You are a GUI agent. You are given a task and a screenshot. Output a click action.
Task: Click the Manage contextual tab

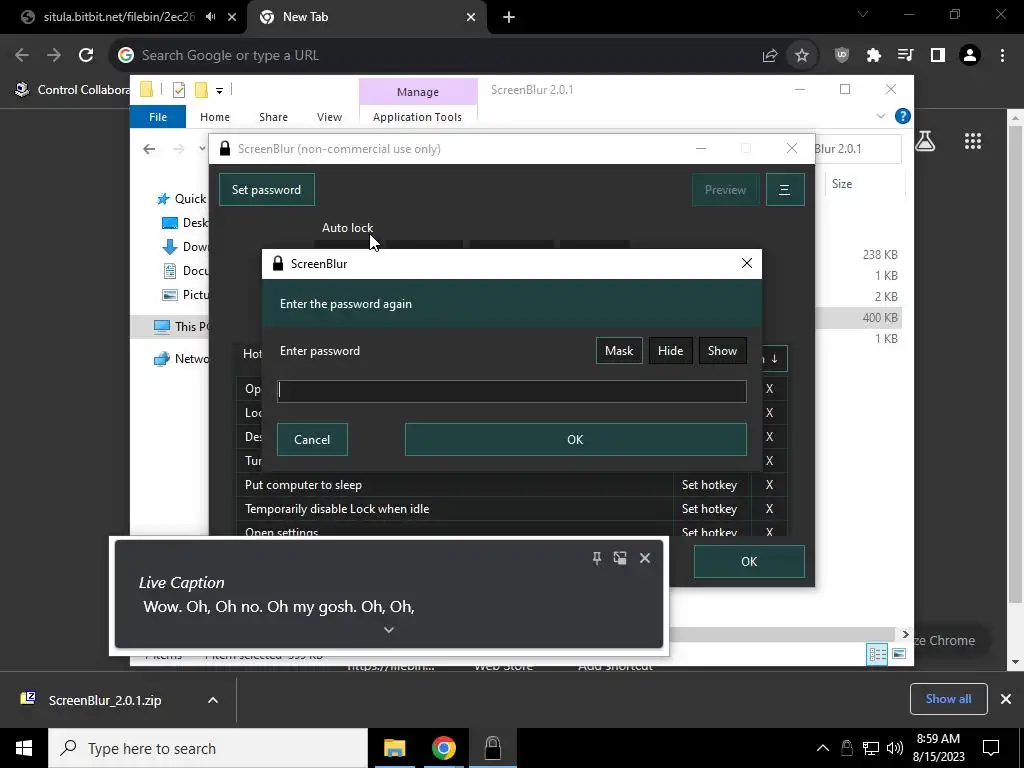click(x=417, y=92)
